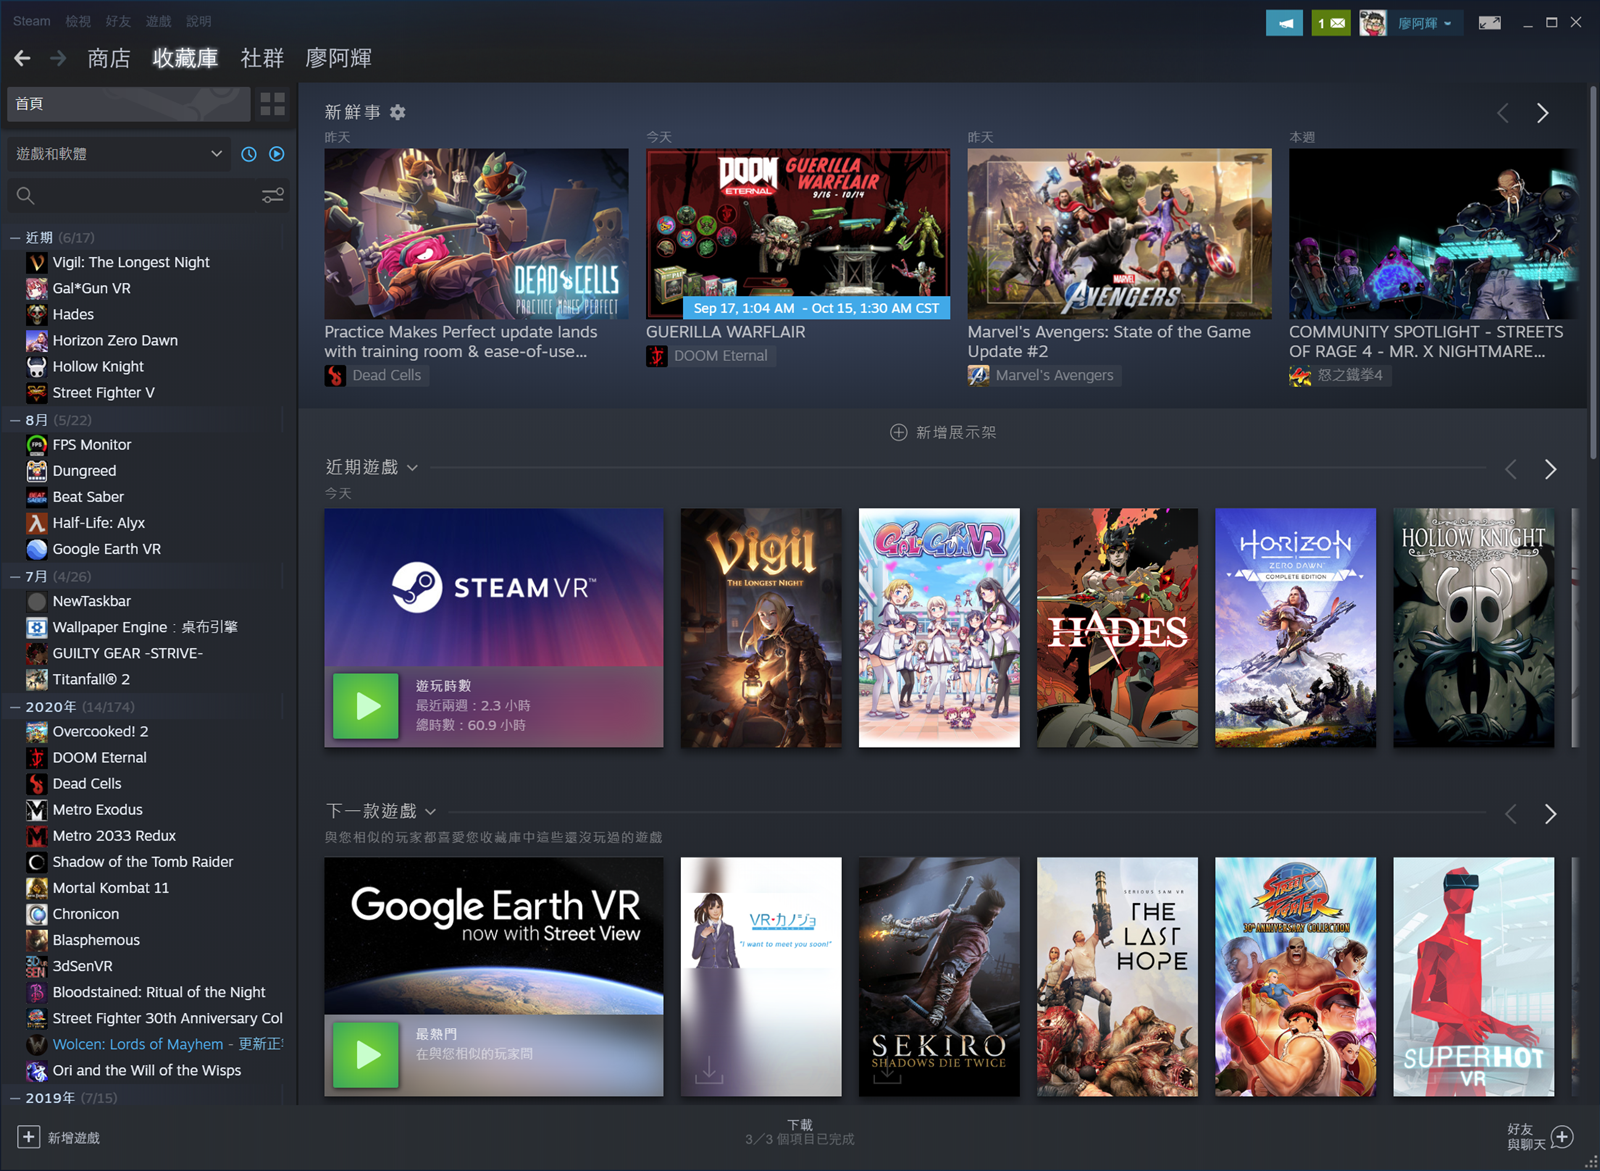Toggle the ready-to-play filter icon
The image size is (1600, 1171).
point(277,154)
